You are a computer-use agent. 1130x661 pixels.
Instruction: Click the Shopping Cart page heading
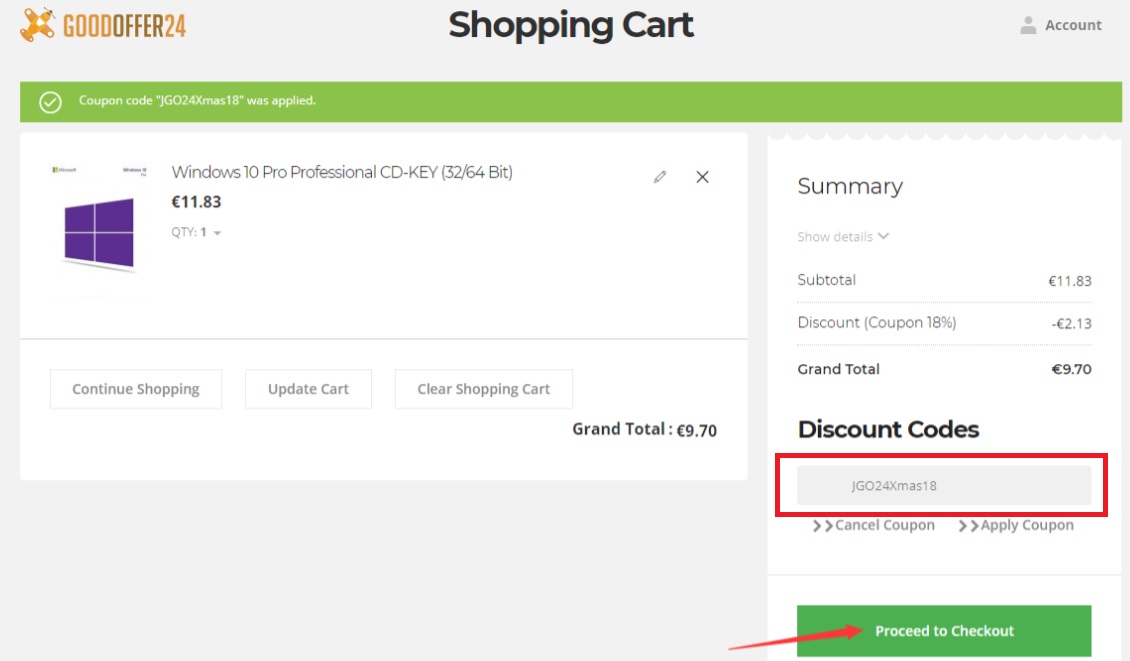(x=571, y=25)
